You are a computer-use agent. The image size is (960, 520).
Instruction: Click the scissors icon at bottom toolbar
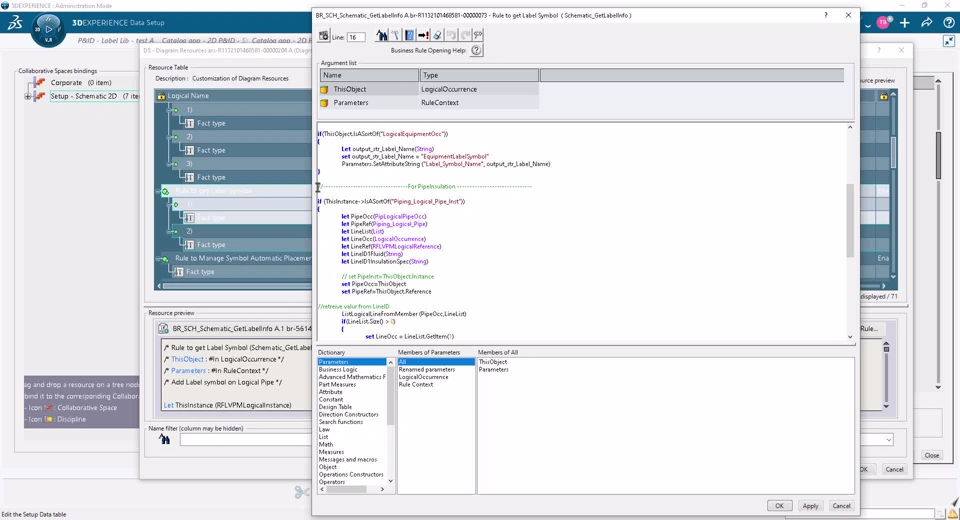click(301, 492)
